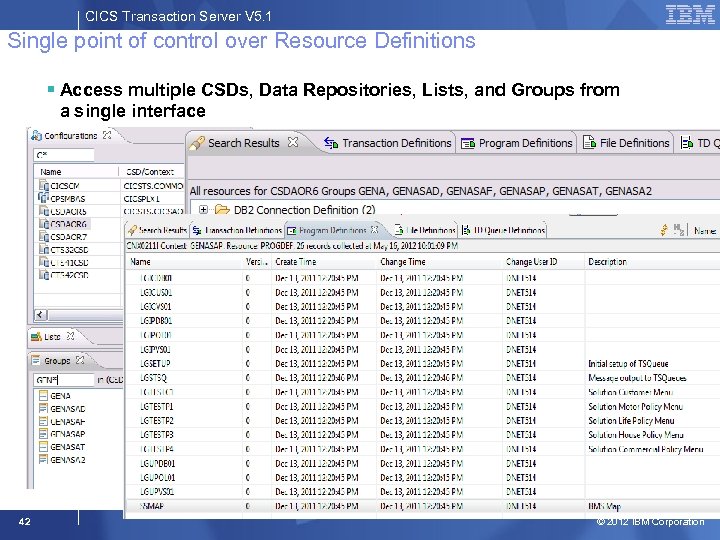
Task: Select the LGUPVS01 program row
Action: tap(422, 492)
